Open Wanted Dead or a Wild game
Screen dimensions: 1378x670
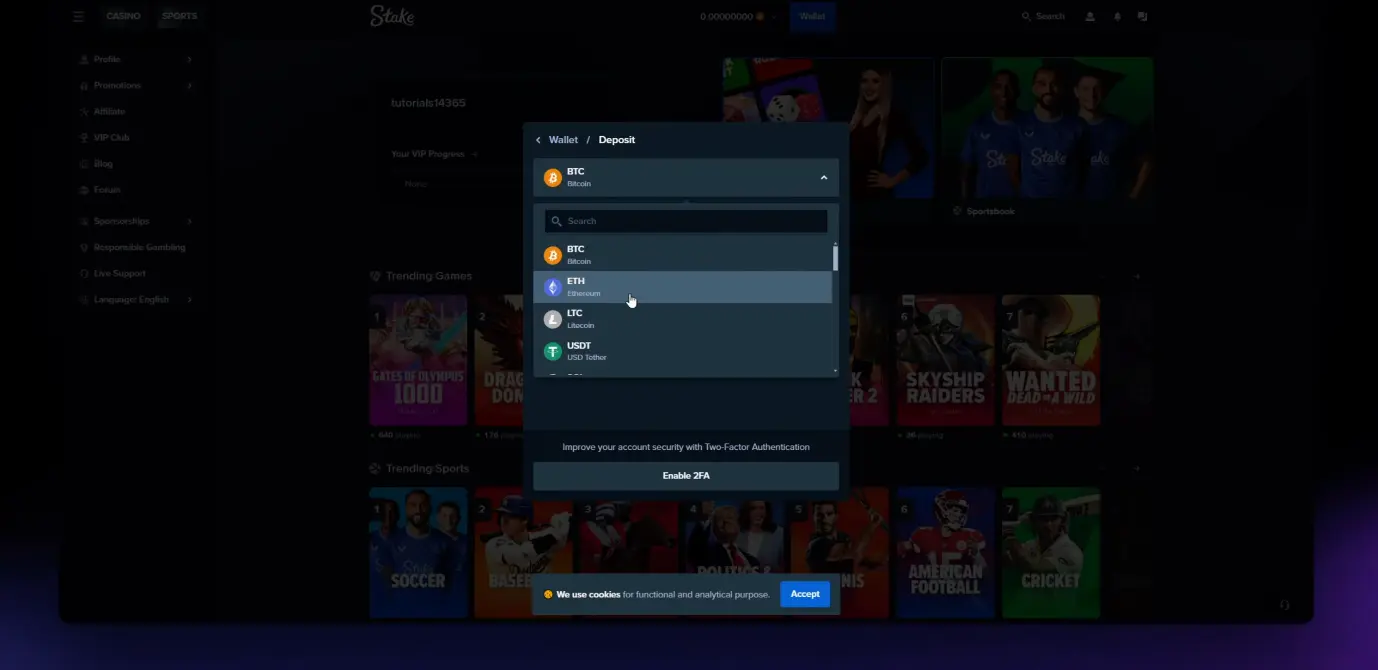click(x=1051, y=360)
